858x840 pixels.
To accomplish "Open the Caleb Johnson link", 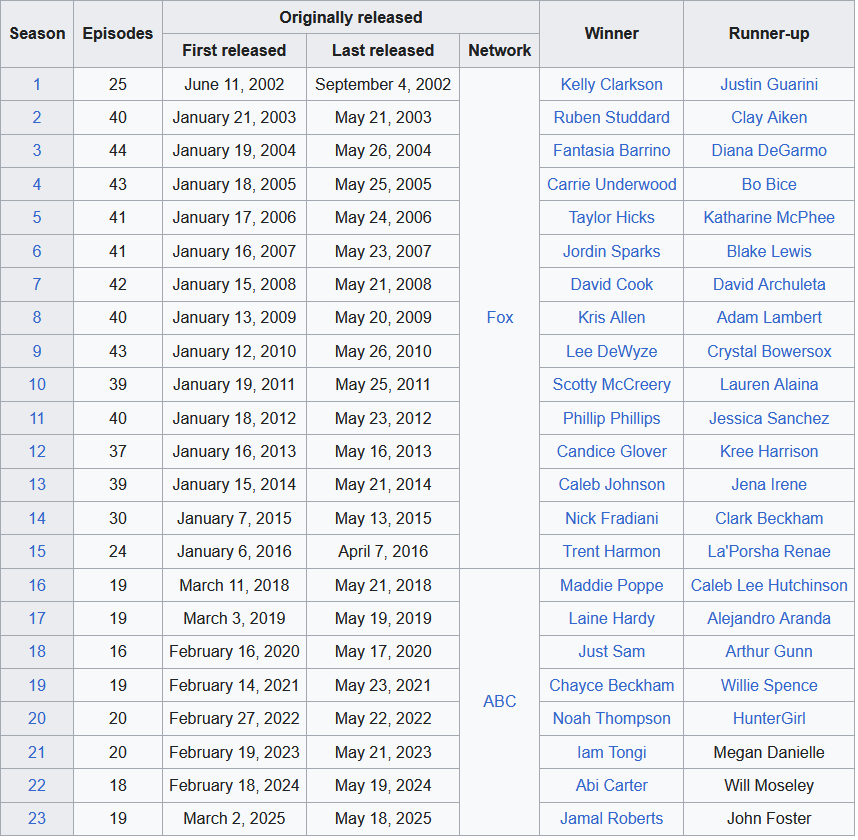I will pos(611,484).
